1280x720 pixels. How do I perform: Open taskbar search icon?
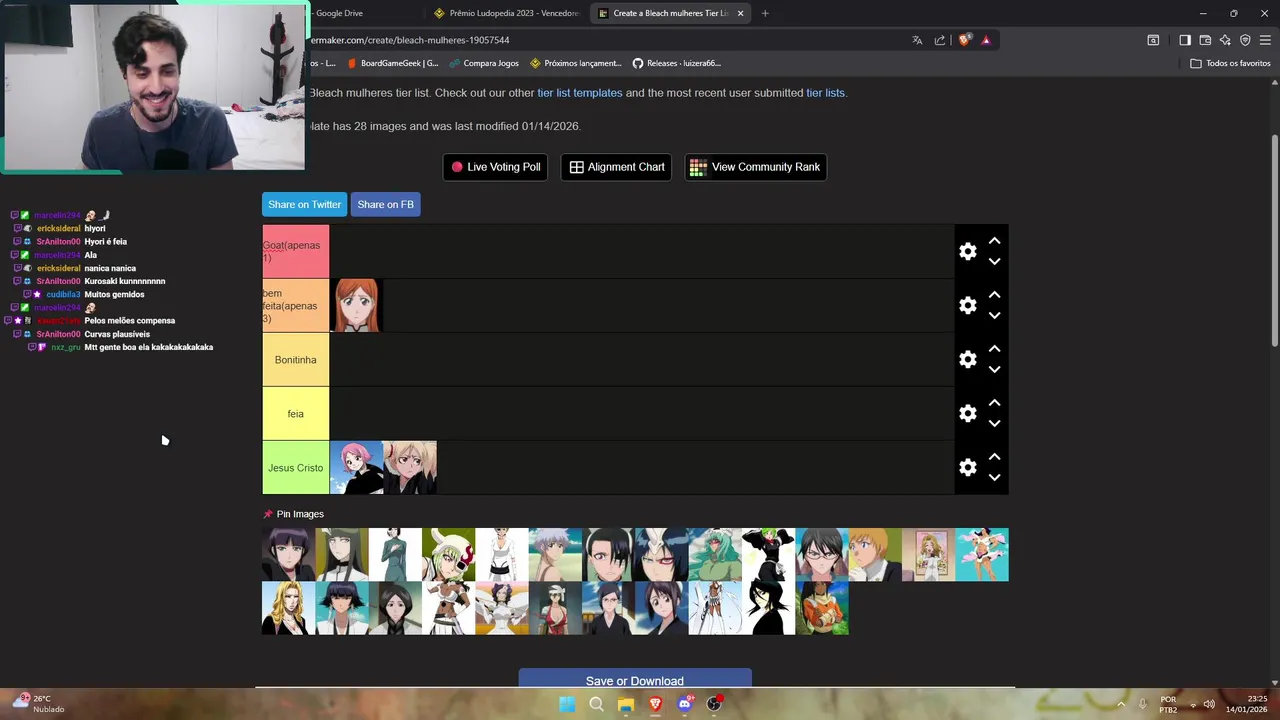click(596, 704)
